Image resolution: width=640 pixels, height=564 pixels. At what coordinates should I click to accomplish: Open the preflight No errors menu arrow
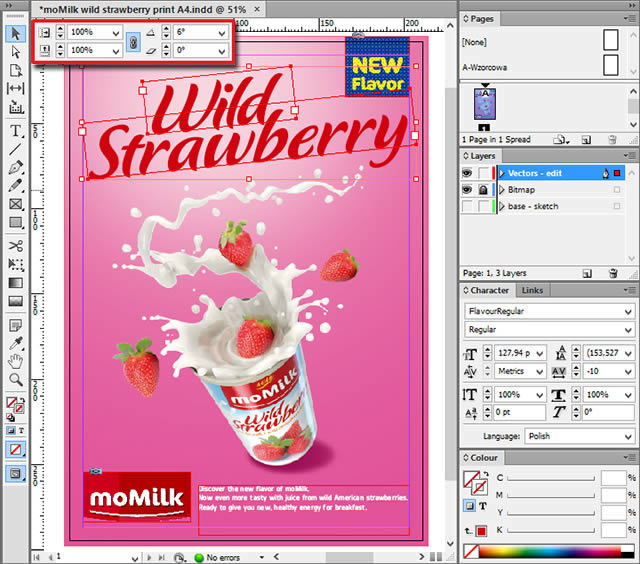point(262,557)
